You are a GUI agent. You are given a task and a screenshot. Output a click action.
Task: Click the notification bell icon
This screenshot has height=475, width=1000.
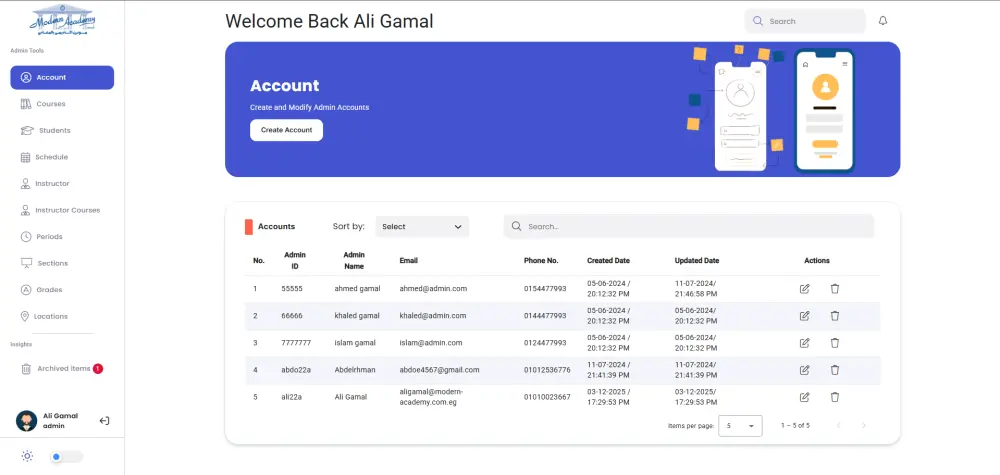click(x=883, y=21)
